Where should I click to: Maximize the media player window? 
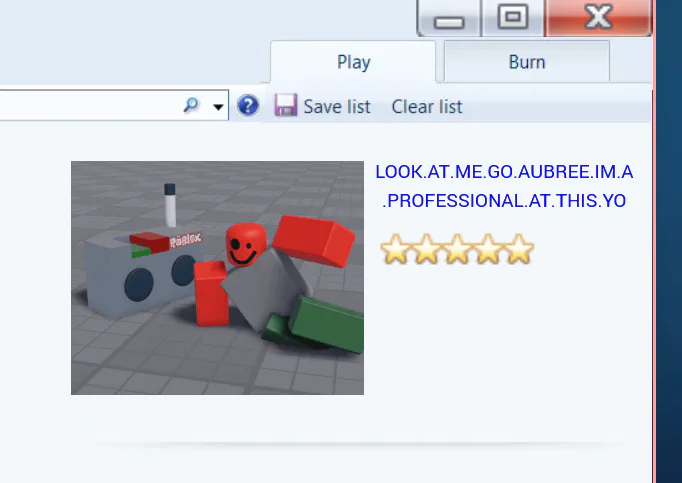click(513, 18)
